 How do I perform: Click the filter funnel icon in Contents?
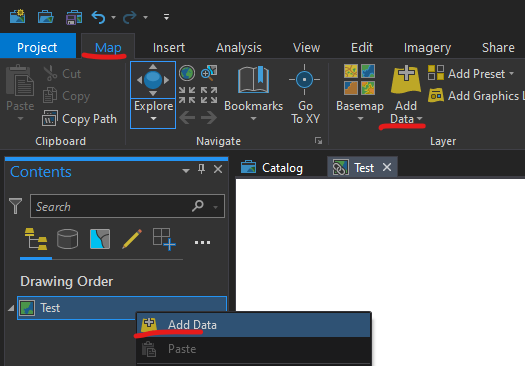[15, 206]
